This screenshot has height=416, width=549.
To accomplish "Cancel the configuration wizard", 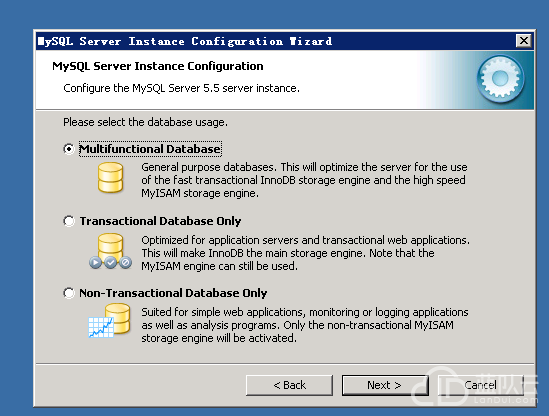I will tap(481, 386).
